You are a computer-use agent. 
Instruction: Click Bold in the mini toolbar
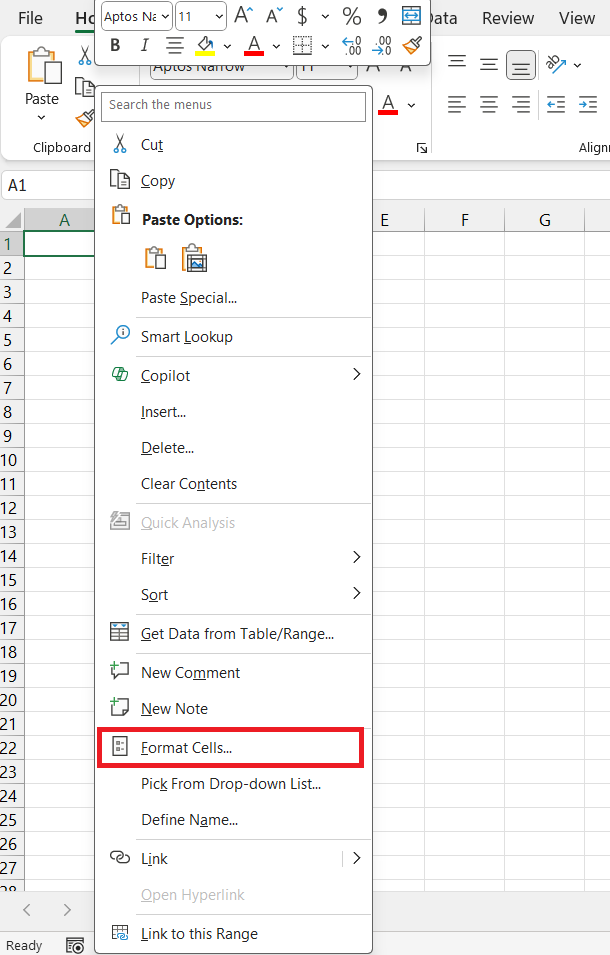point(115,45)
